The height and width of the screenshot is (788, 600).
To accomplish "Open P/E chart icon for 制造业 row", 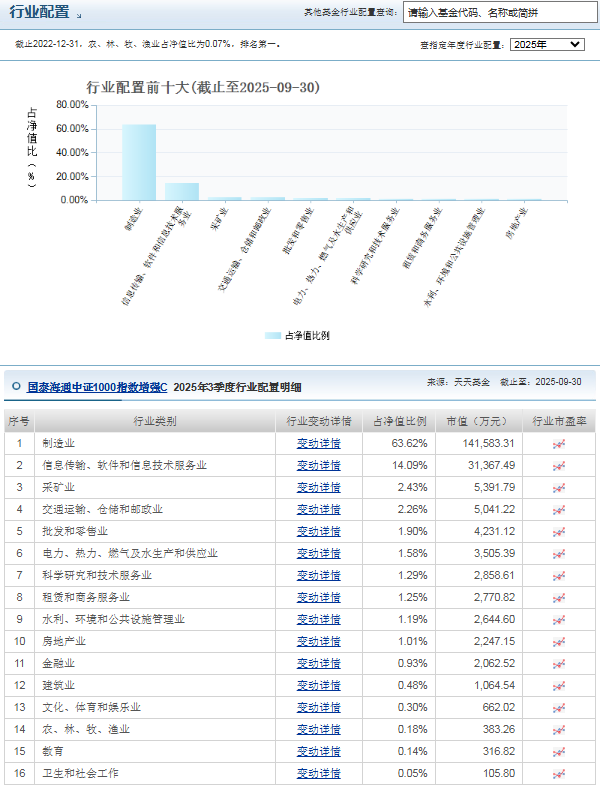I will [x=559, y=444].
